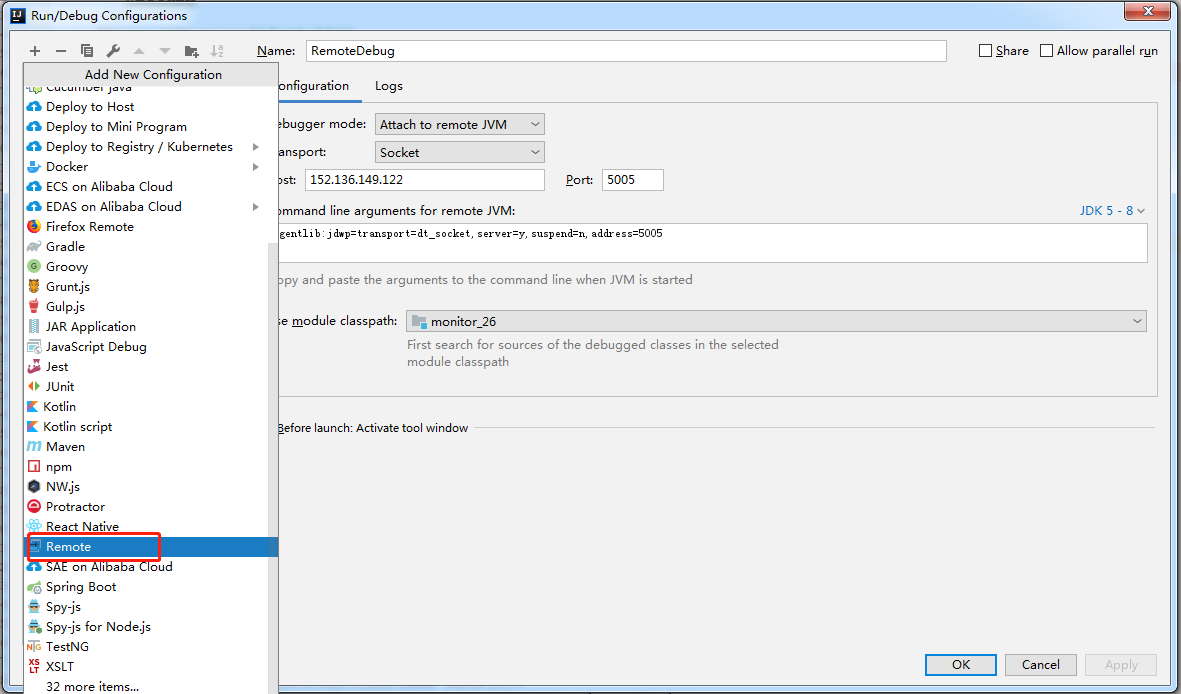1181x694 pixels.
Task: Expand the Docker submenu arrow
Action: (x=256, y=167)
